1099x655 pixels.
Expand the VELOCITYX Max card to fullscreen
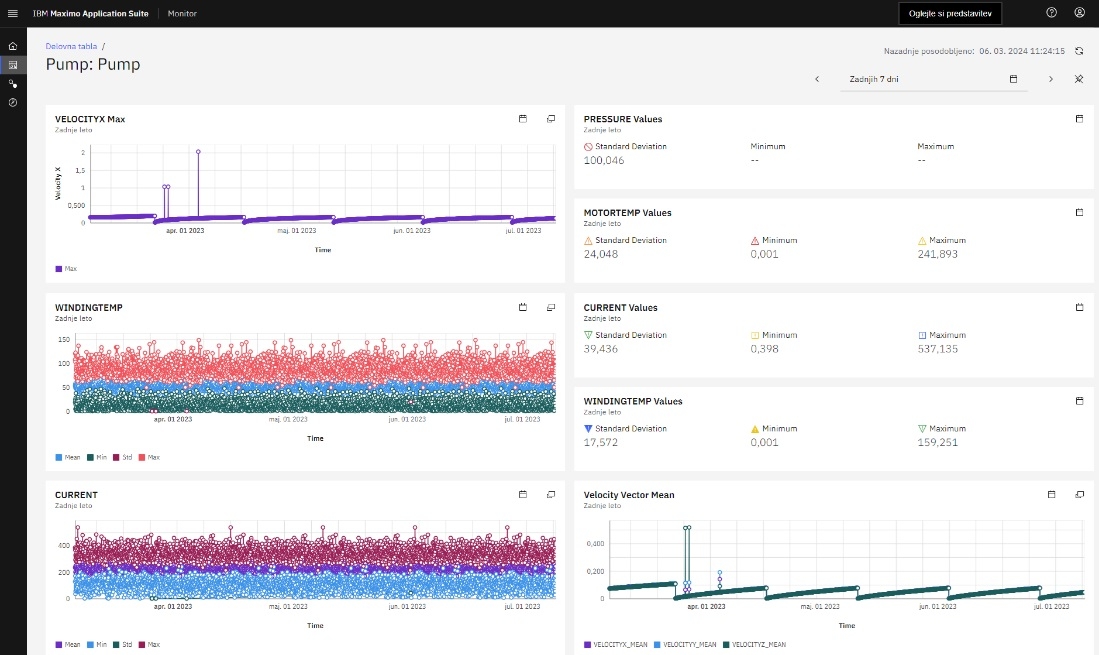551,119
